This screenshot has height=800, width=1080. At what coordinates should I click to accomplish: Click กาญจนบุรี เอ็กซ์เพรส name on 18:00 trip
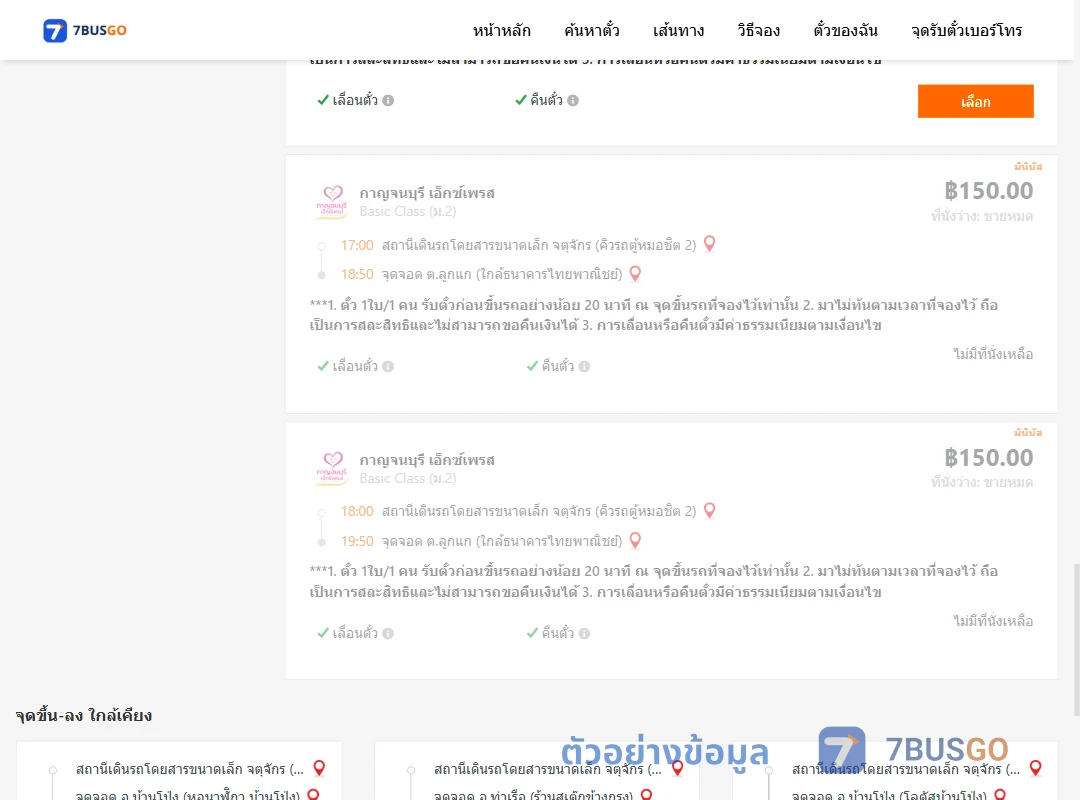(427, 460)
